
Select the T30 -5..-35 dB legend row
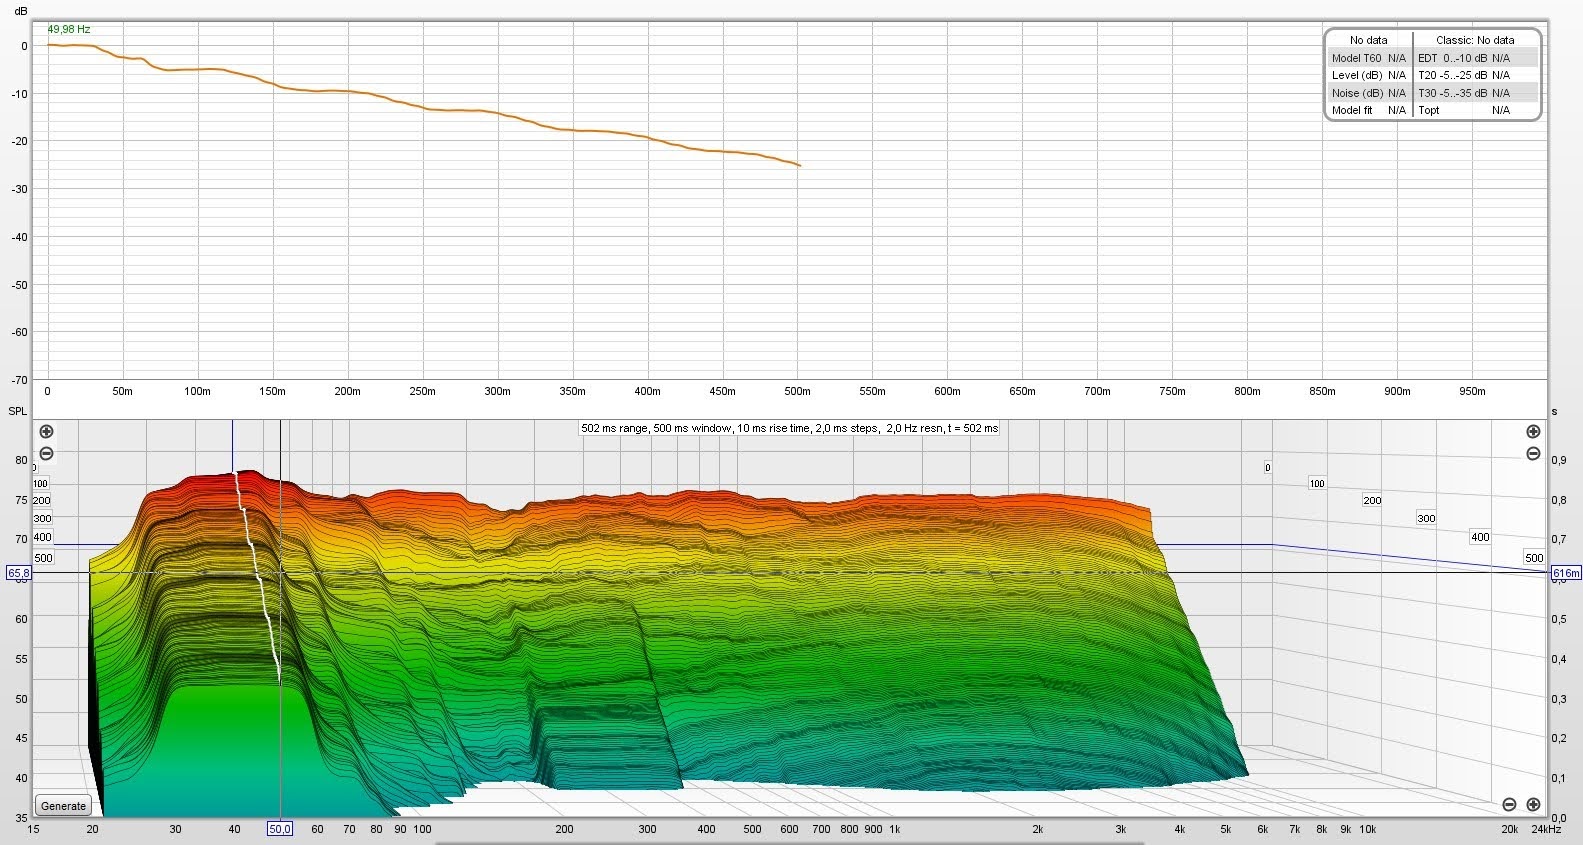click(1476, 93)
